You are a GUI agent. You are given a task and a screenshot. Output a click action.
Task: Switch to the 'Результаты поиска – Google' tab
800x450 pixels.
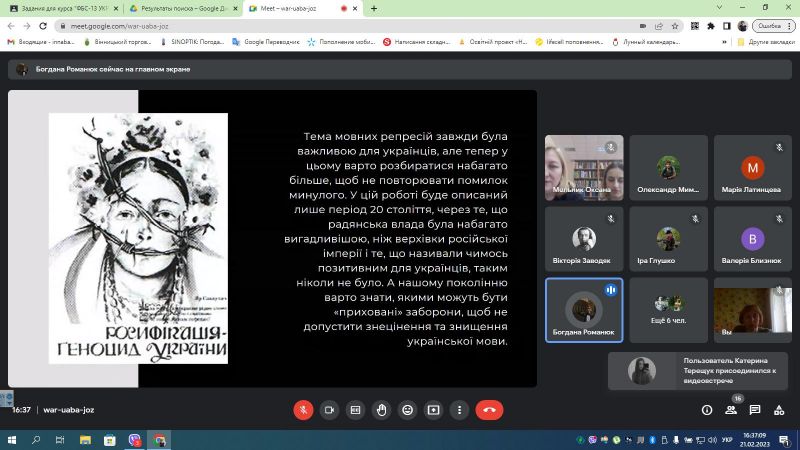click(183, 8)
